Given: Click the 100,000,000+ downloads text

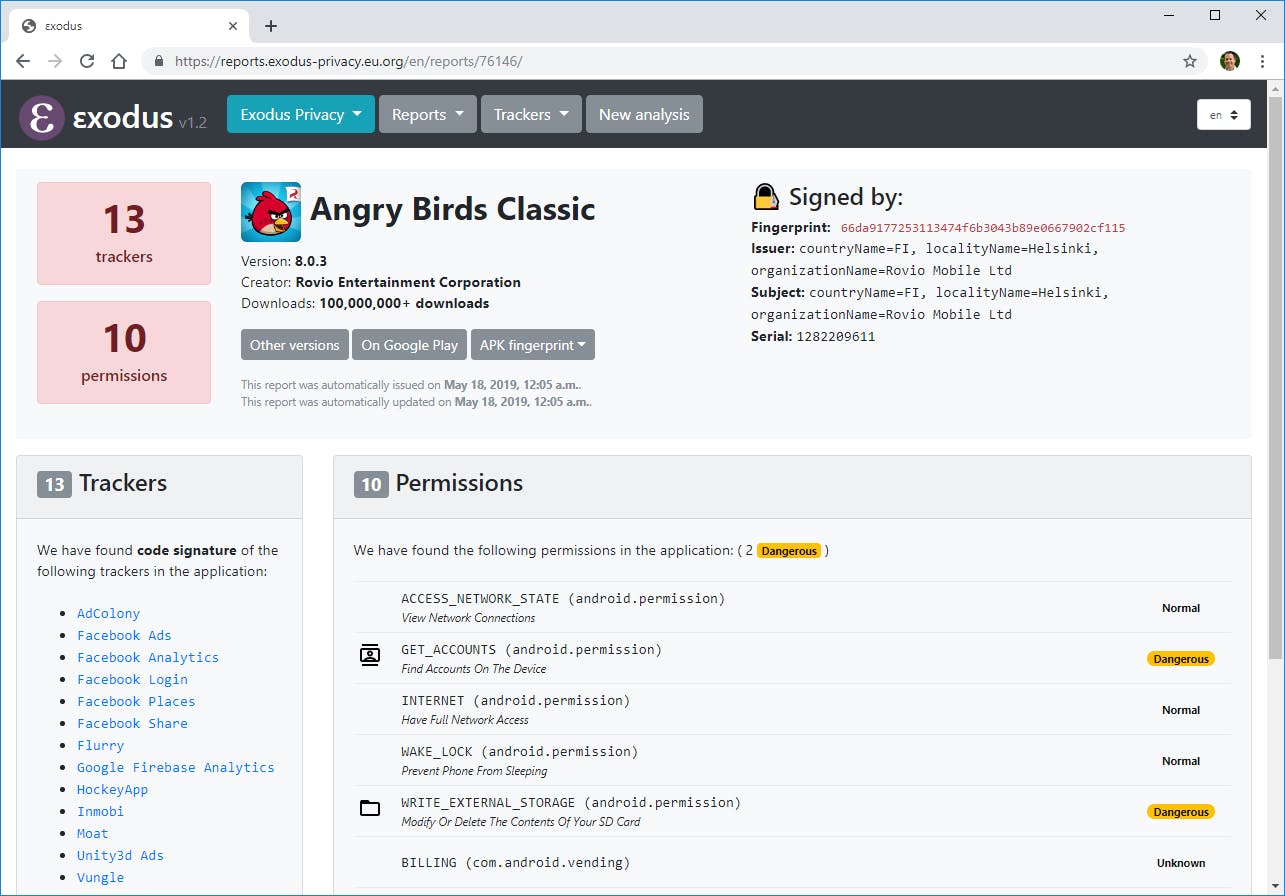Looking at the screenshot, I should (404, 303).
